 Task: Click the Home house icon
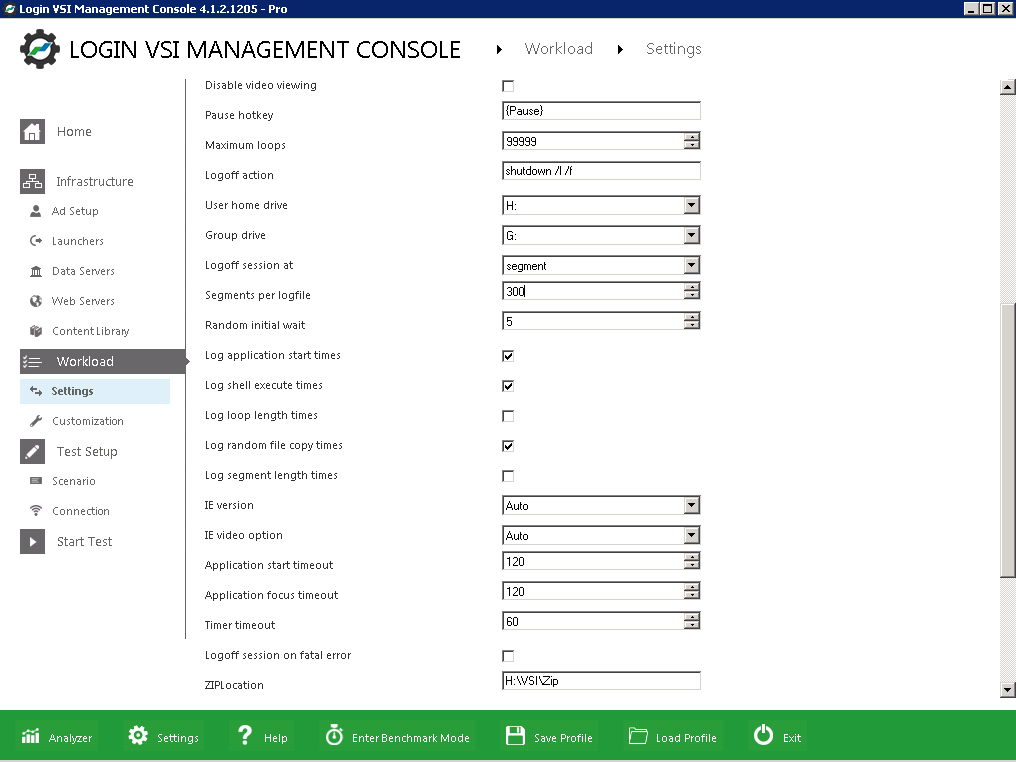tap(32, 132)
